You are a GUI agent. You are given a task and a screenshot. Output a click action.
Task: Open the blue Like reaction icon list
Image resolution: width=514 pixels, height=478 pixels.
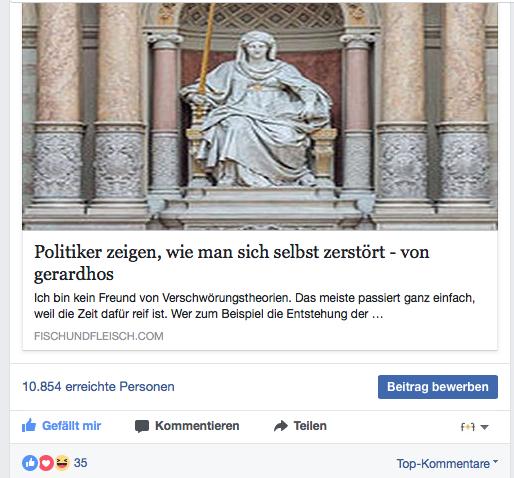click(x=30, y=463)
